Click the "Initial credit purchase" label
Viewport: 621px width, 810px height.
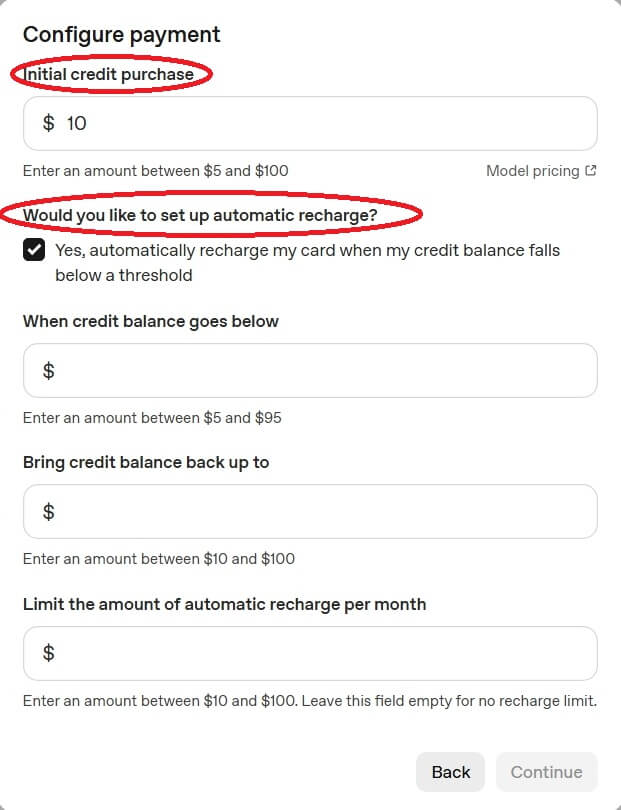click(109, 74)
